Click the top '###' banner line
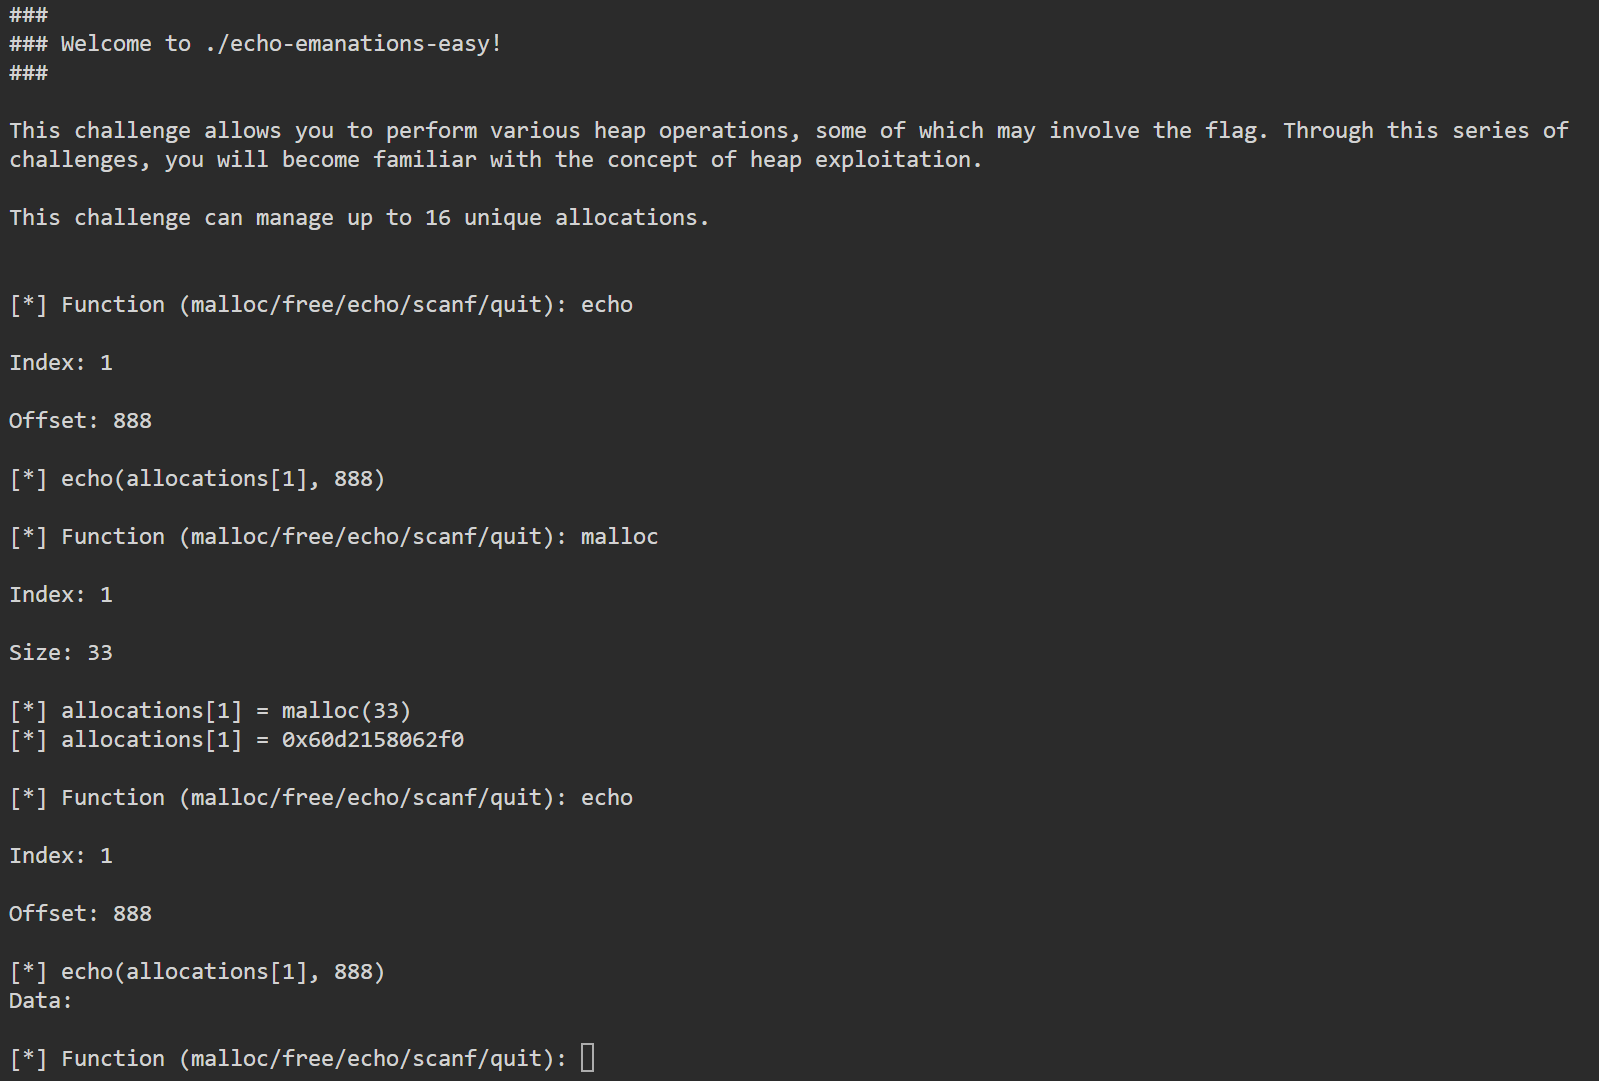This screenshot has width=1599, height=1081. tap(28, 14)
